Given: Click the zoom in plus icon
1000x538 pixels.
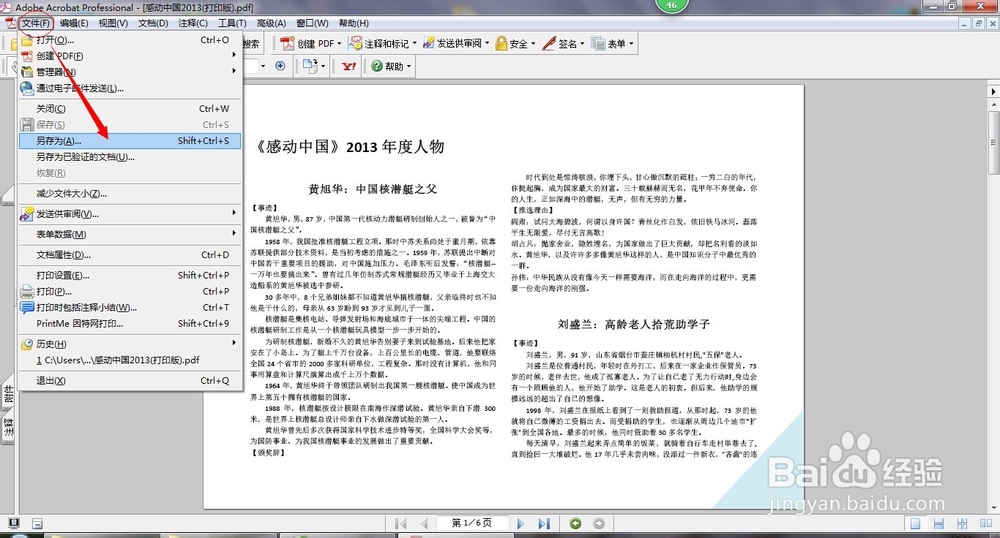Looking at the screenshot, I should click(x=280, y=66).
